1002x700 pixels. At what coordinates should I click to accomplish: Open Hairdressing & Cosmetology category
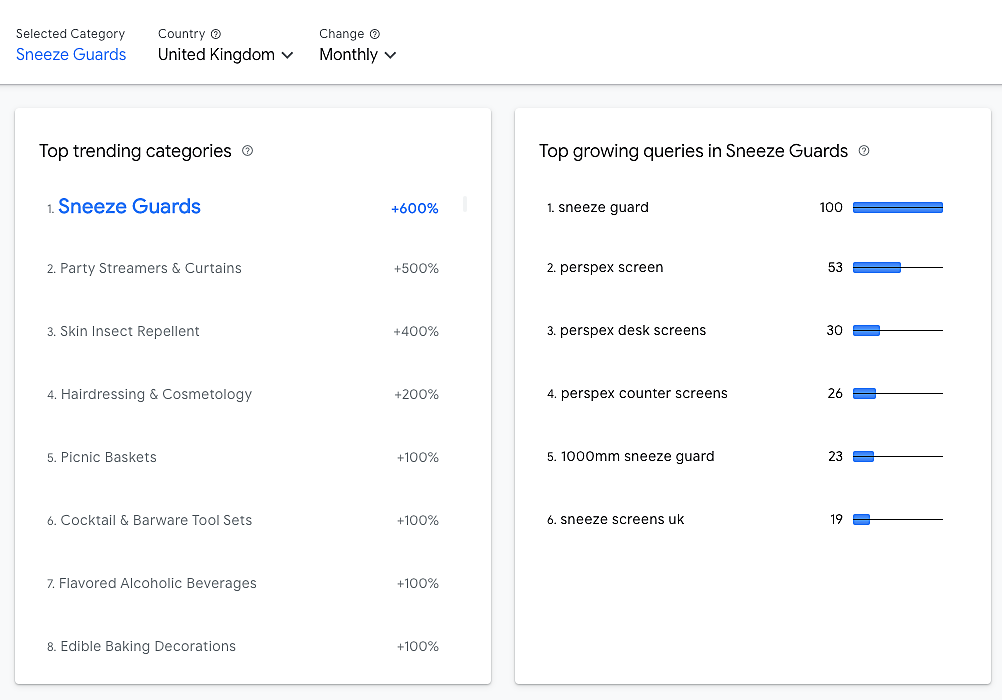[156, 394]
